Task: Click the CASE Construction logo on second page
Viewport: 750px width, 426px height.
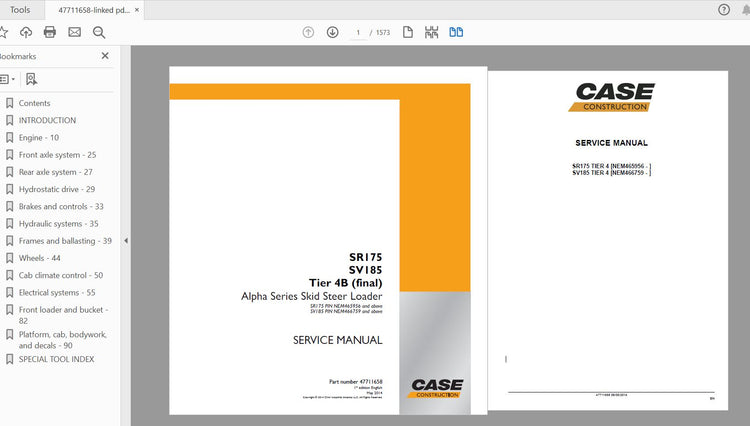Action: 612,97
